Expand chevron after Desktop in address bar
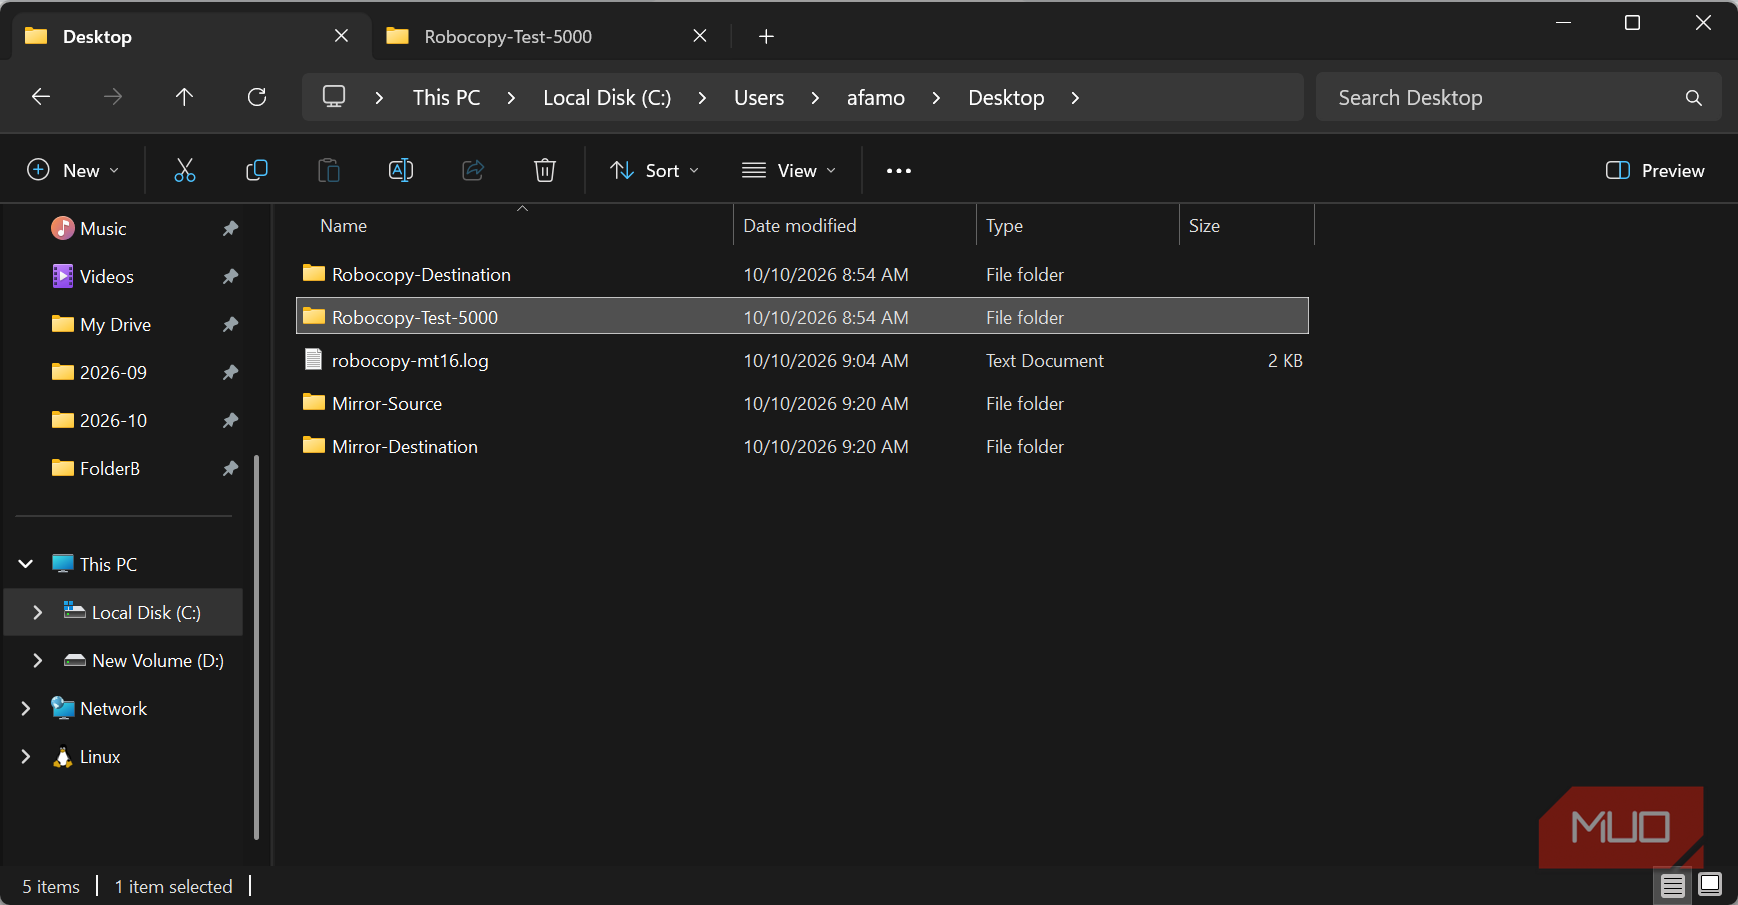The image size is (1738, 905). pos(1075,98)
